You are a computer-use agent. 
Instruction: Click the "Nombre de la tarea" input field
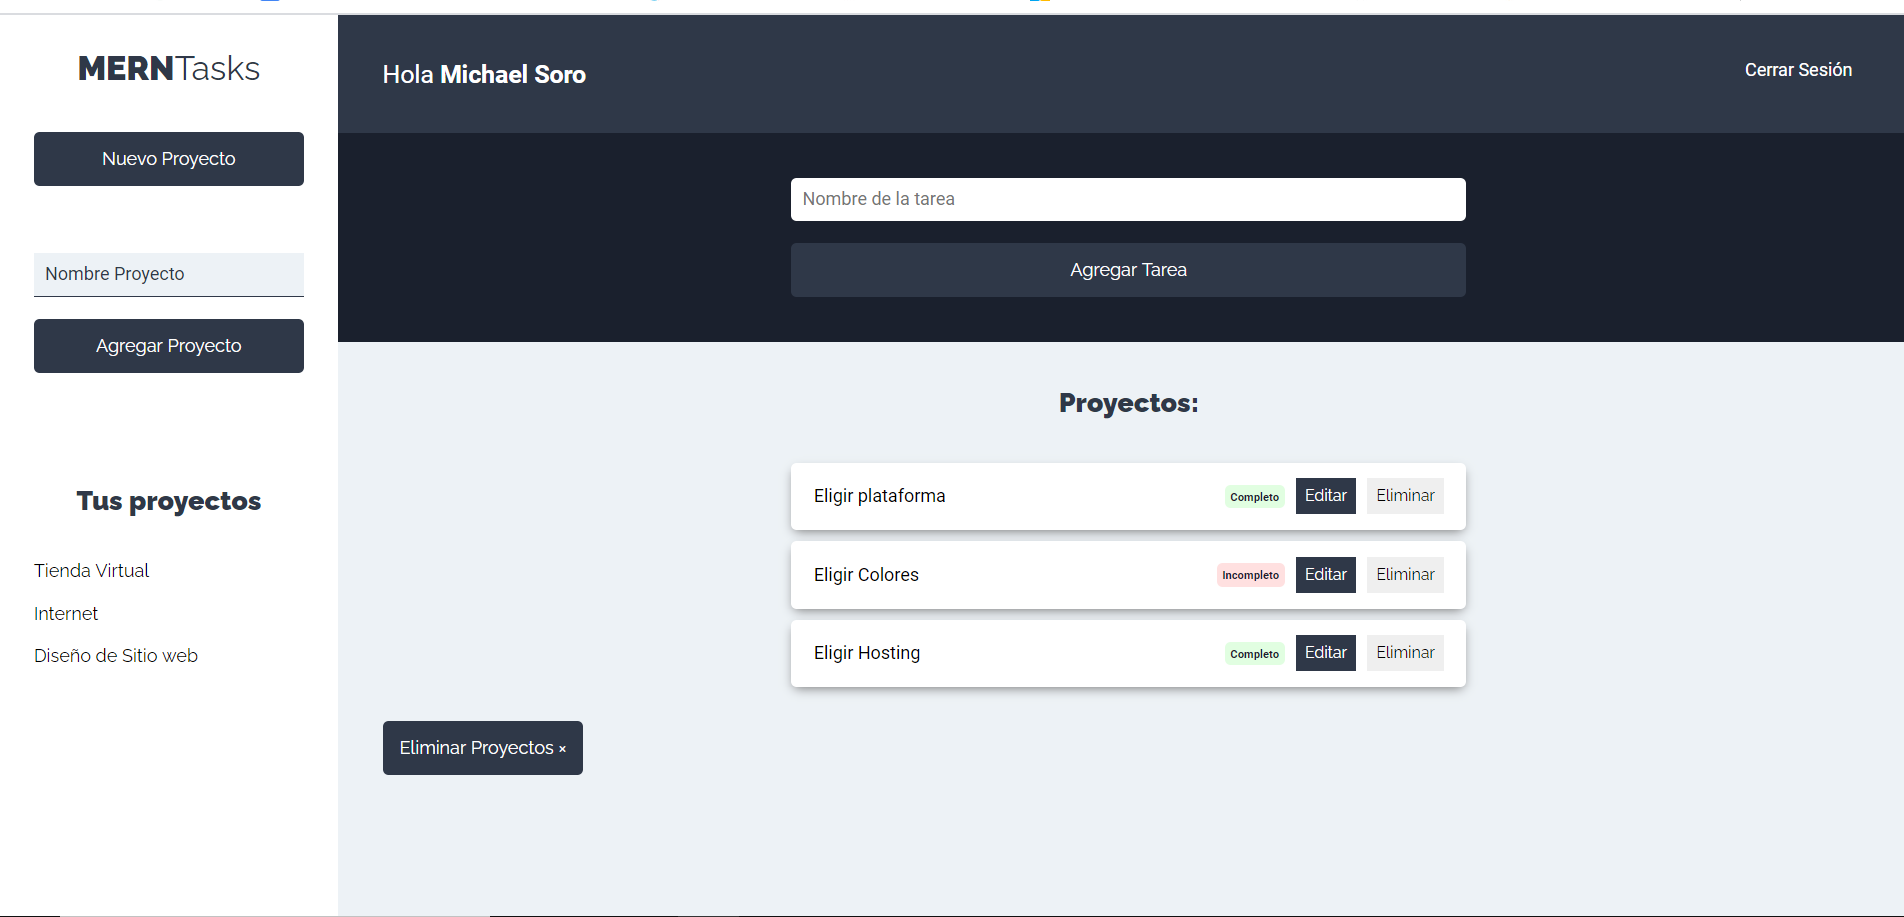point(1127,199)
